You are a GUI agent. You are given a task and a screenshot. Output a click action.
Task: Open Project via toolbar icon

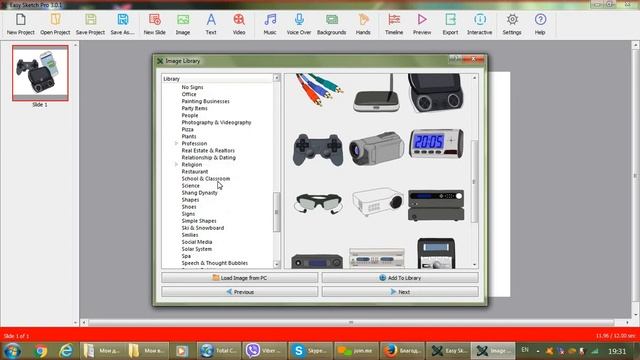(55, 24)
